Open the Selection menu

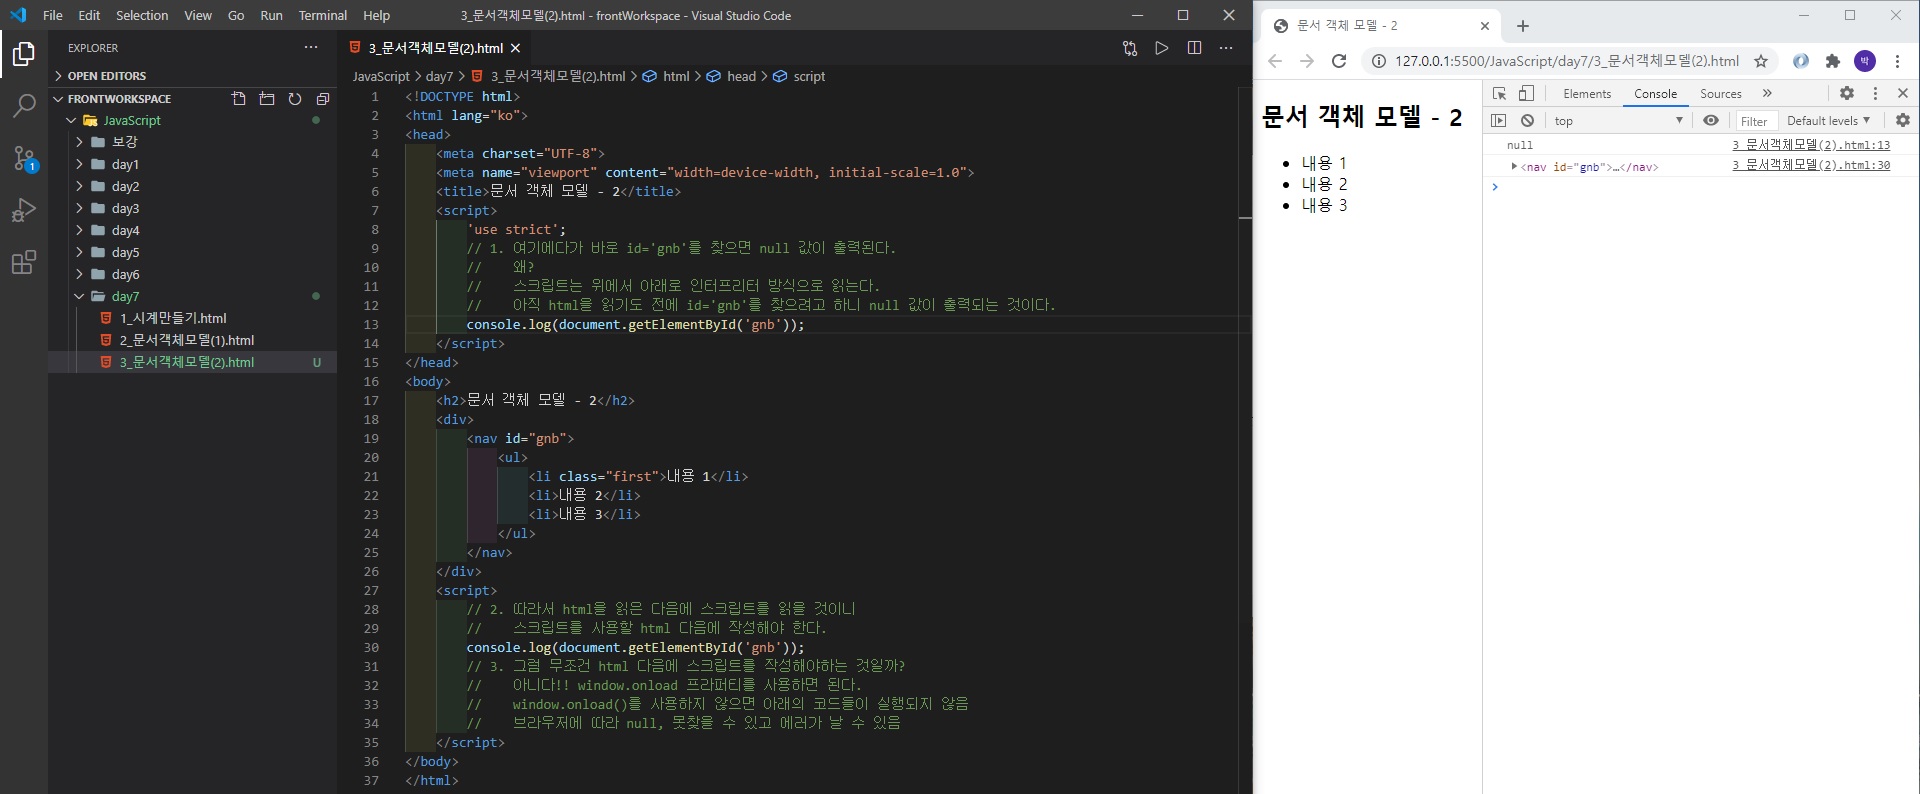tap(142, 15)
